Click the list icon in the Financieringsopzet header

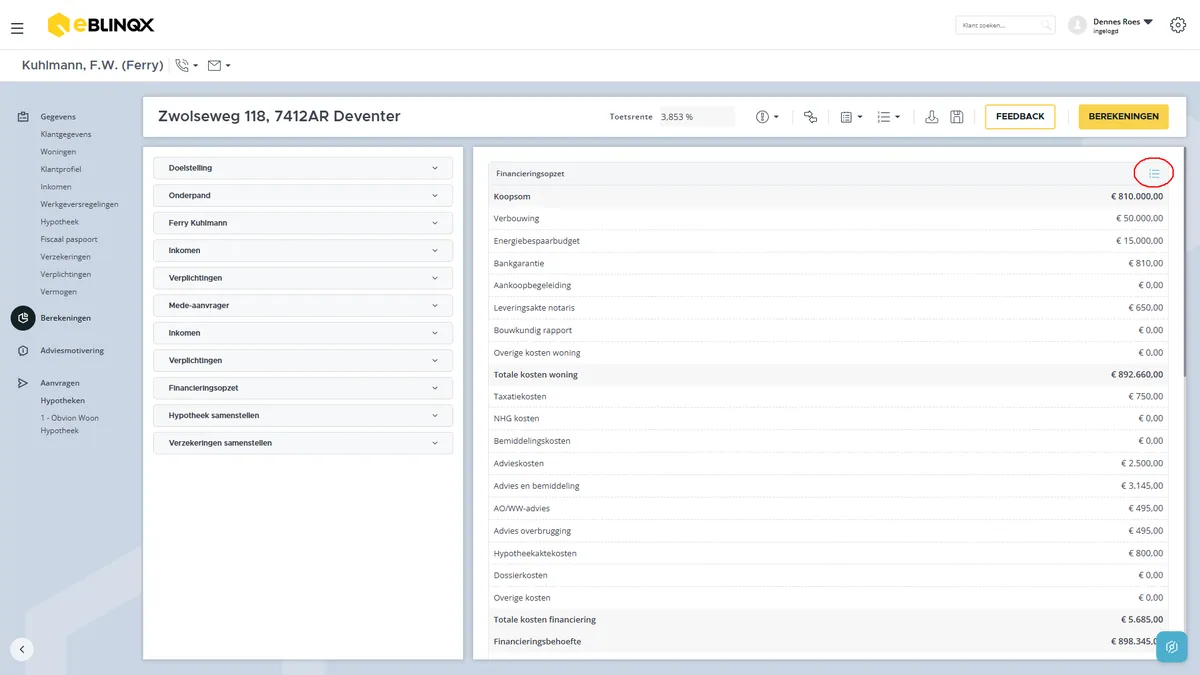coord(1154,174)
